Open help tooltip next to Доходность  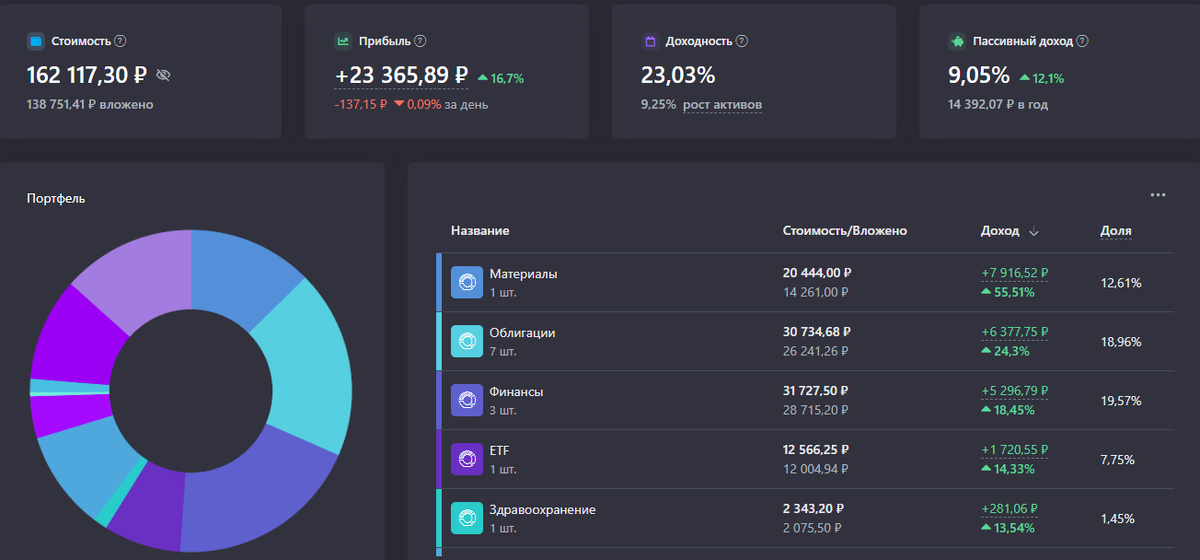[x=742, y=42]
